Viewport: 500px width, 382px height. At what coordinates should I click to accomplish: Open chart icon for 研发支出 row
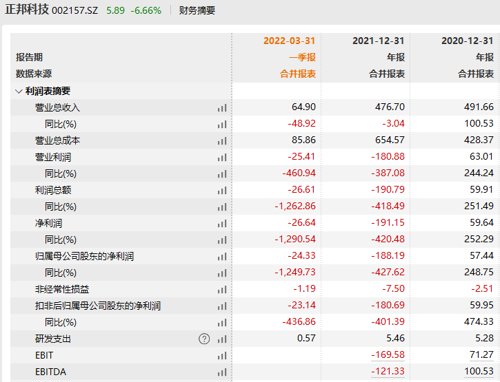tap(222, 339)
